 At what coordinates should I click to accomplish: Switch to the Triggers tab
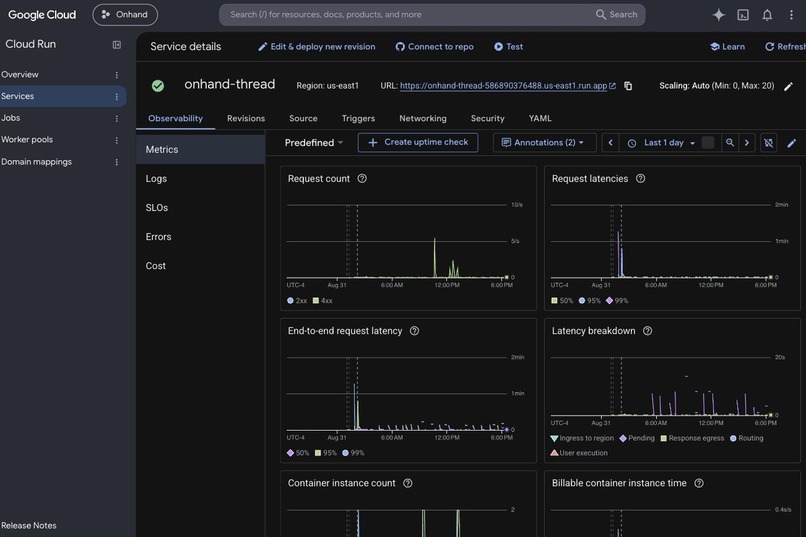(x=358, y=119)
